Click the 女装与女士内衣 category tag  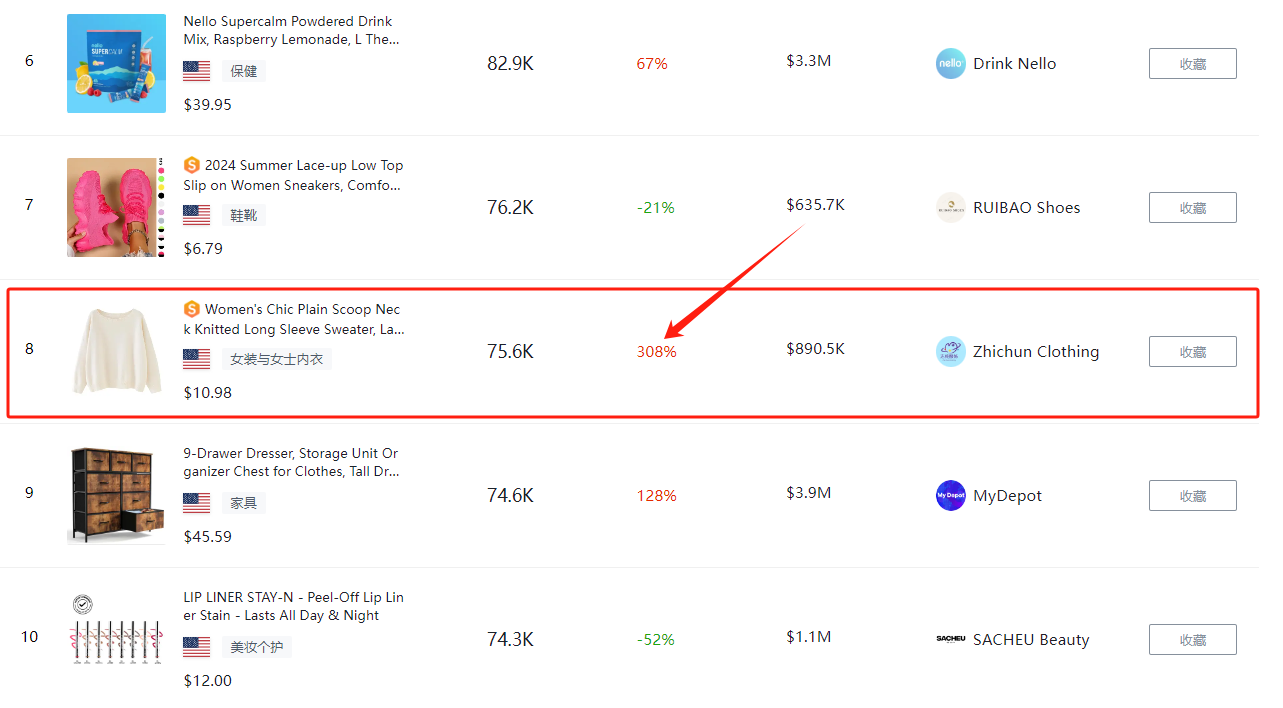point(277,359)
